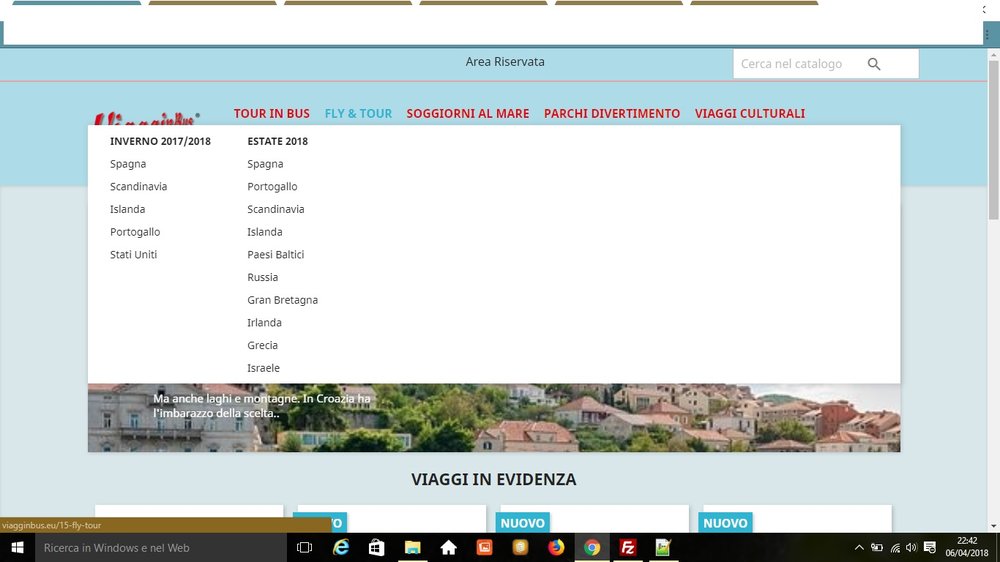
Task: Select Scandinavia under Estate 2018
Action: 276,209
